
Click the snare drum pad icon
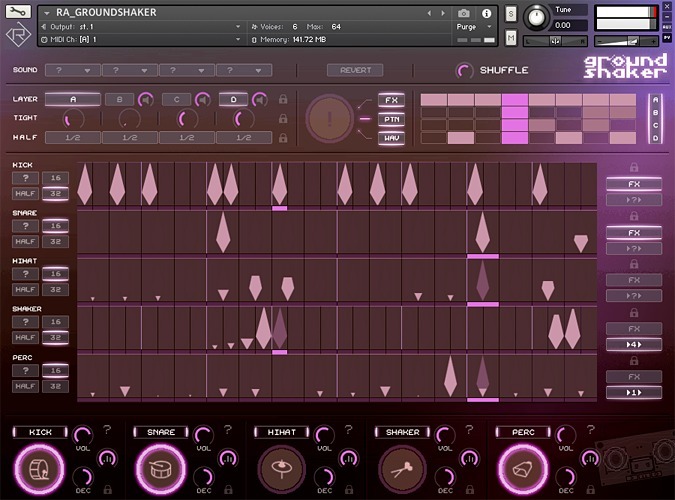(160, 467)
